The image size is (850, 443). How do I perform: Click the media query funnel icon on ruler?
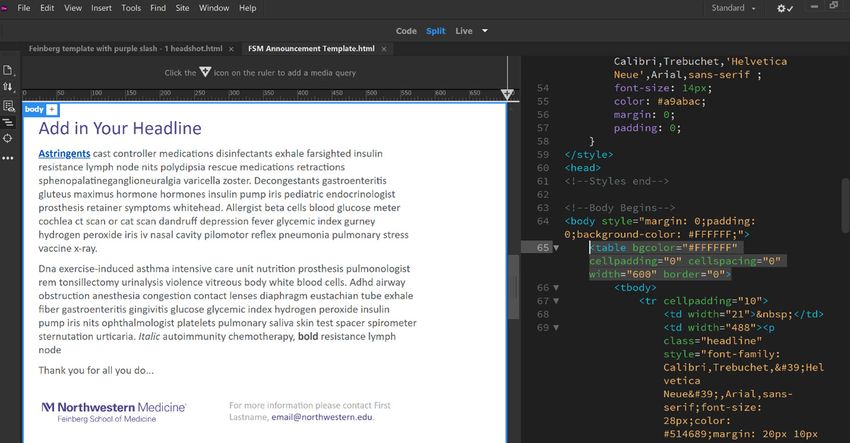(x=507, y=94)
